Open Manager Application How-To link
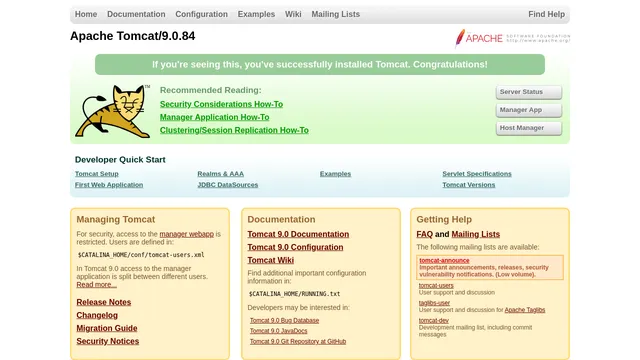 click(214, 117)
